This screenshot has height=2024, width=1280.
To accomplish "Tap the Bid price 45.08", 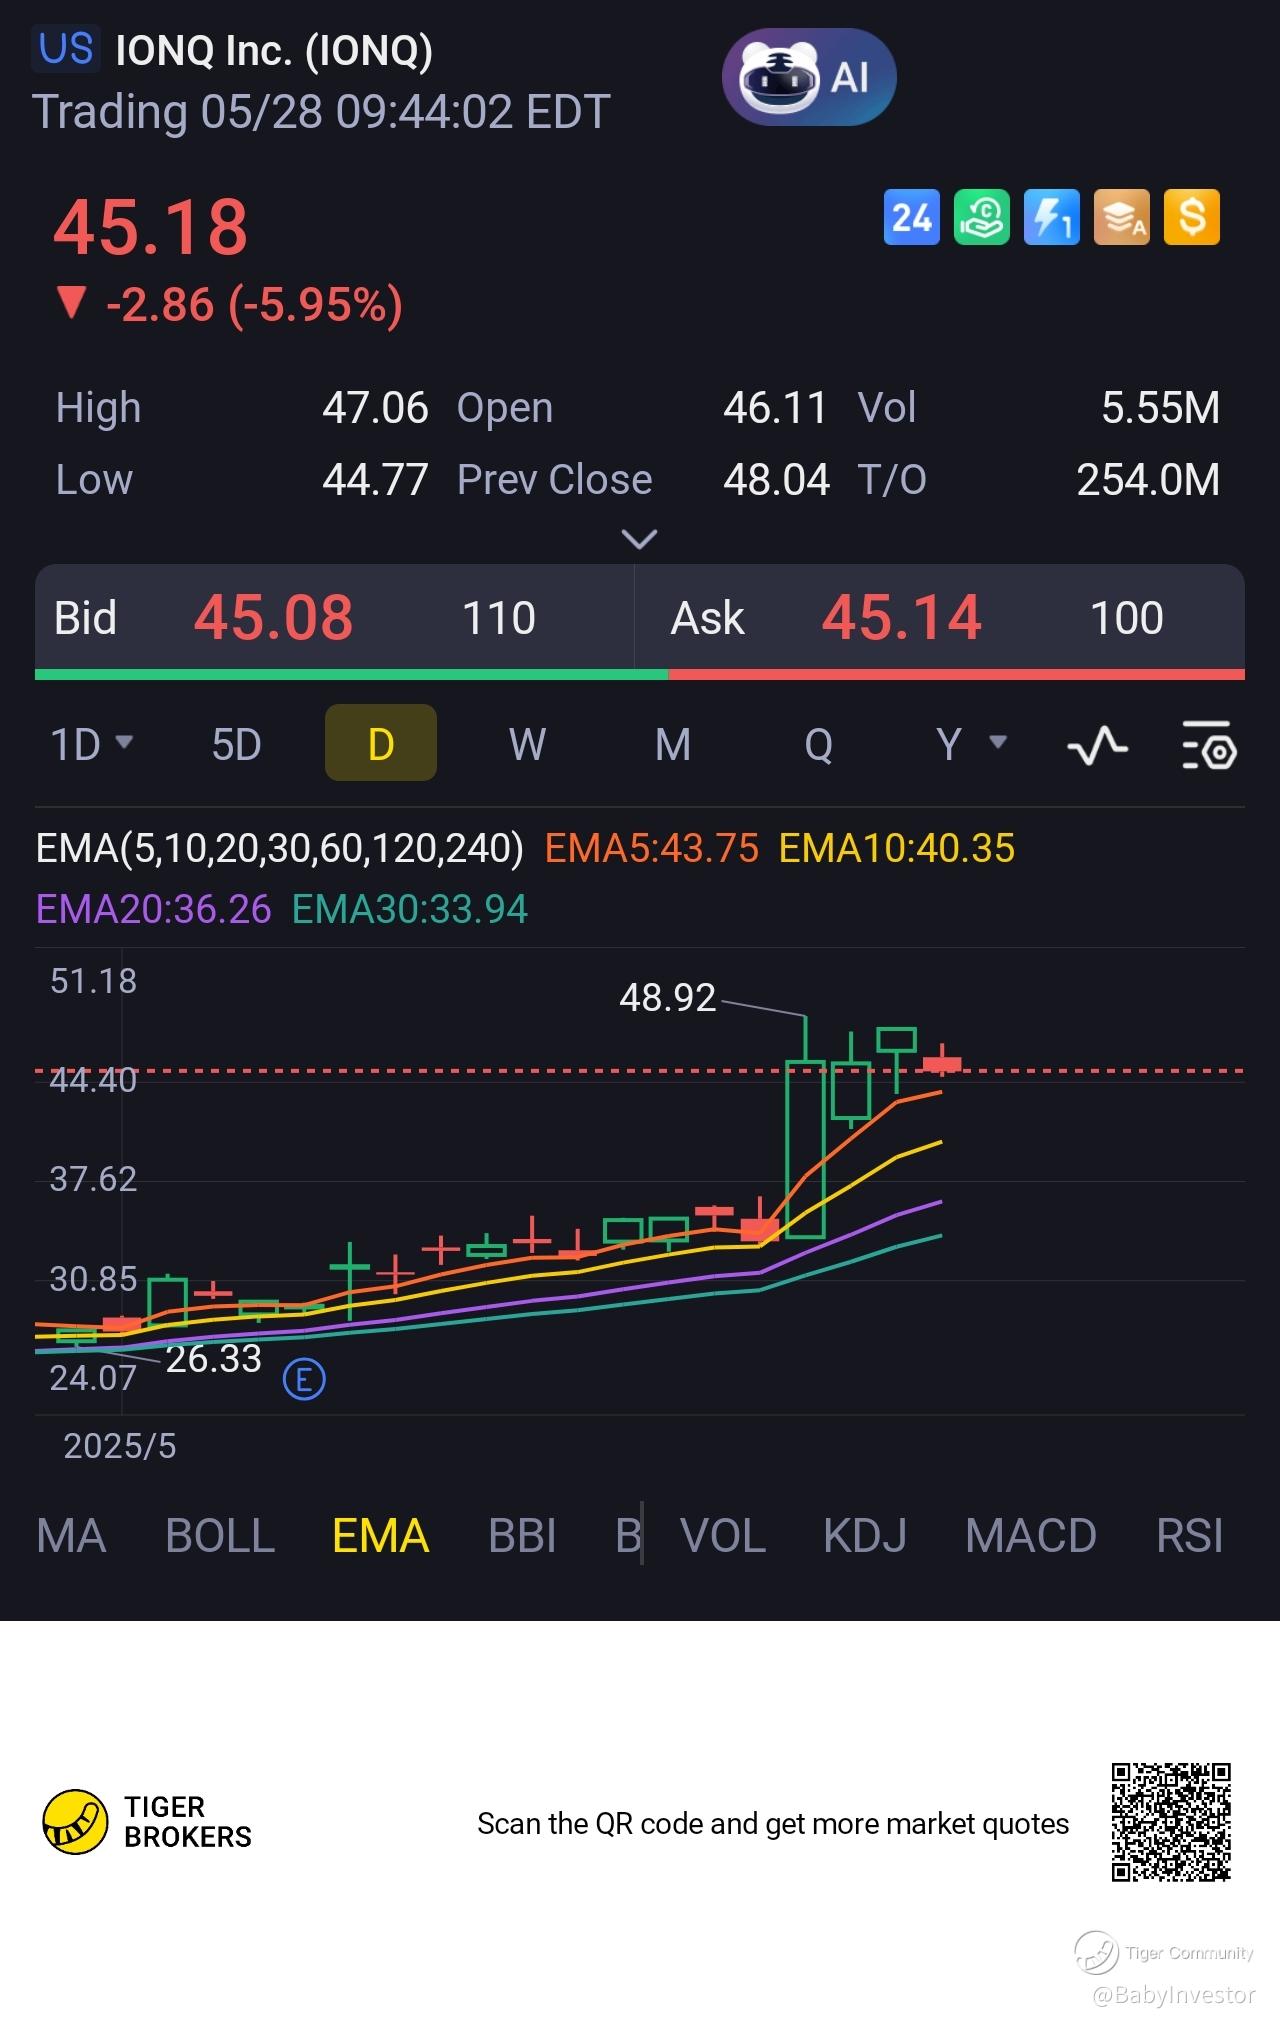I will coord(273,617).
